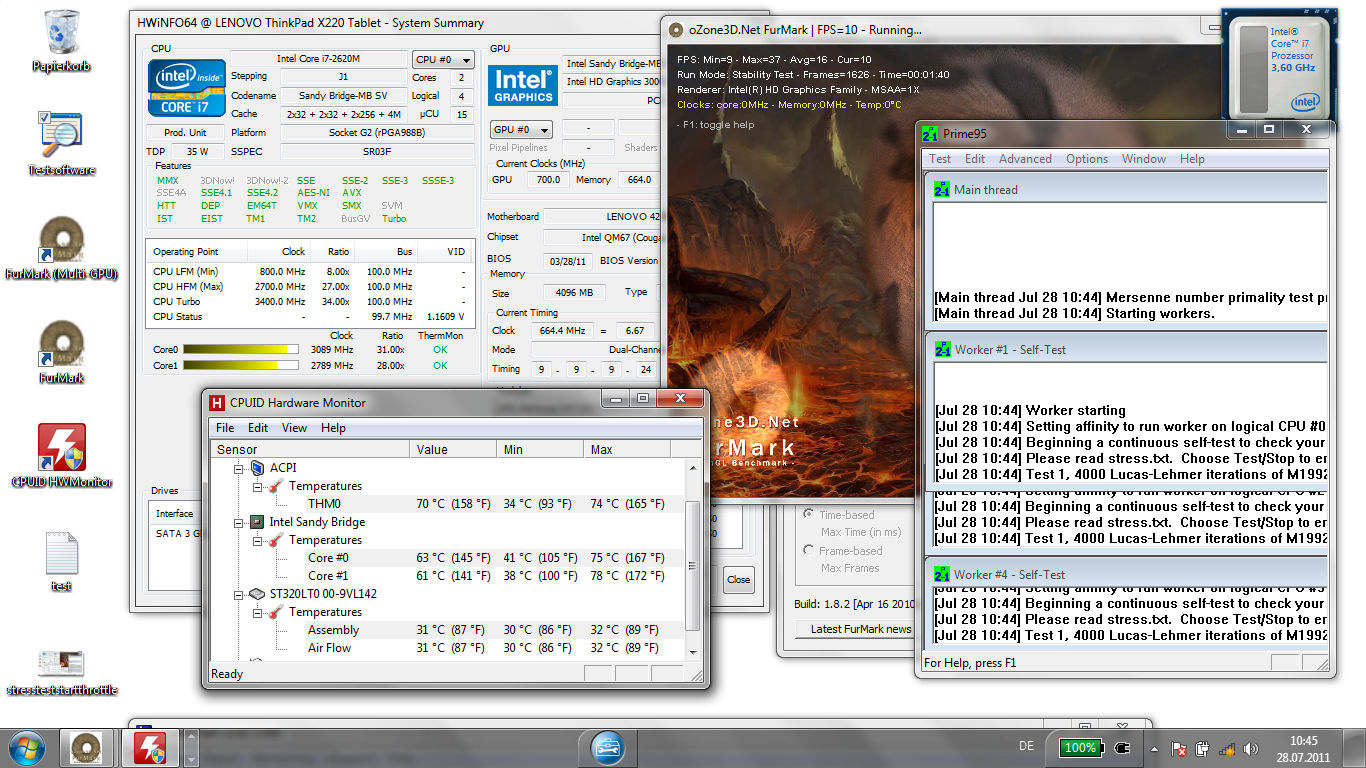Collapse the Intel Sandy Bridge tree node
Image resolution: width=1366 pixels, height=768 pixels.
(x=239, y=522)
